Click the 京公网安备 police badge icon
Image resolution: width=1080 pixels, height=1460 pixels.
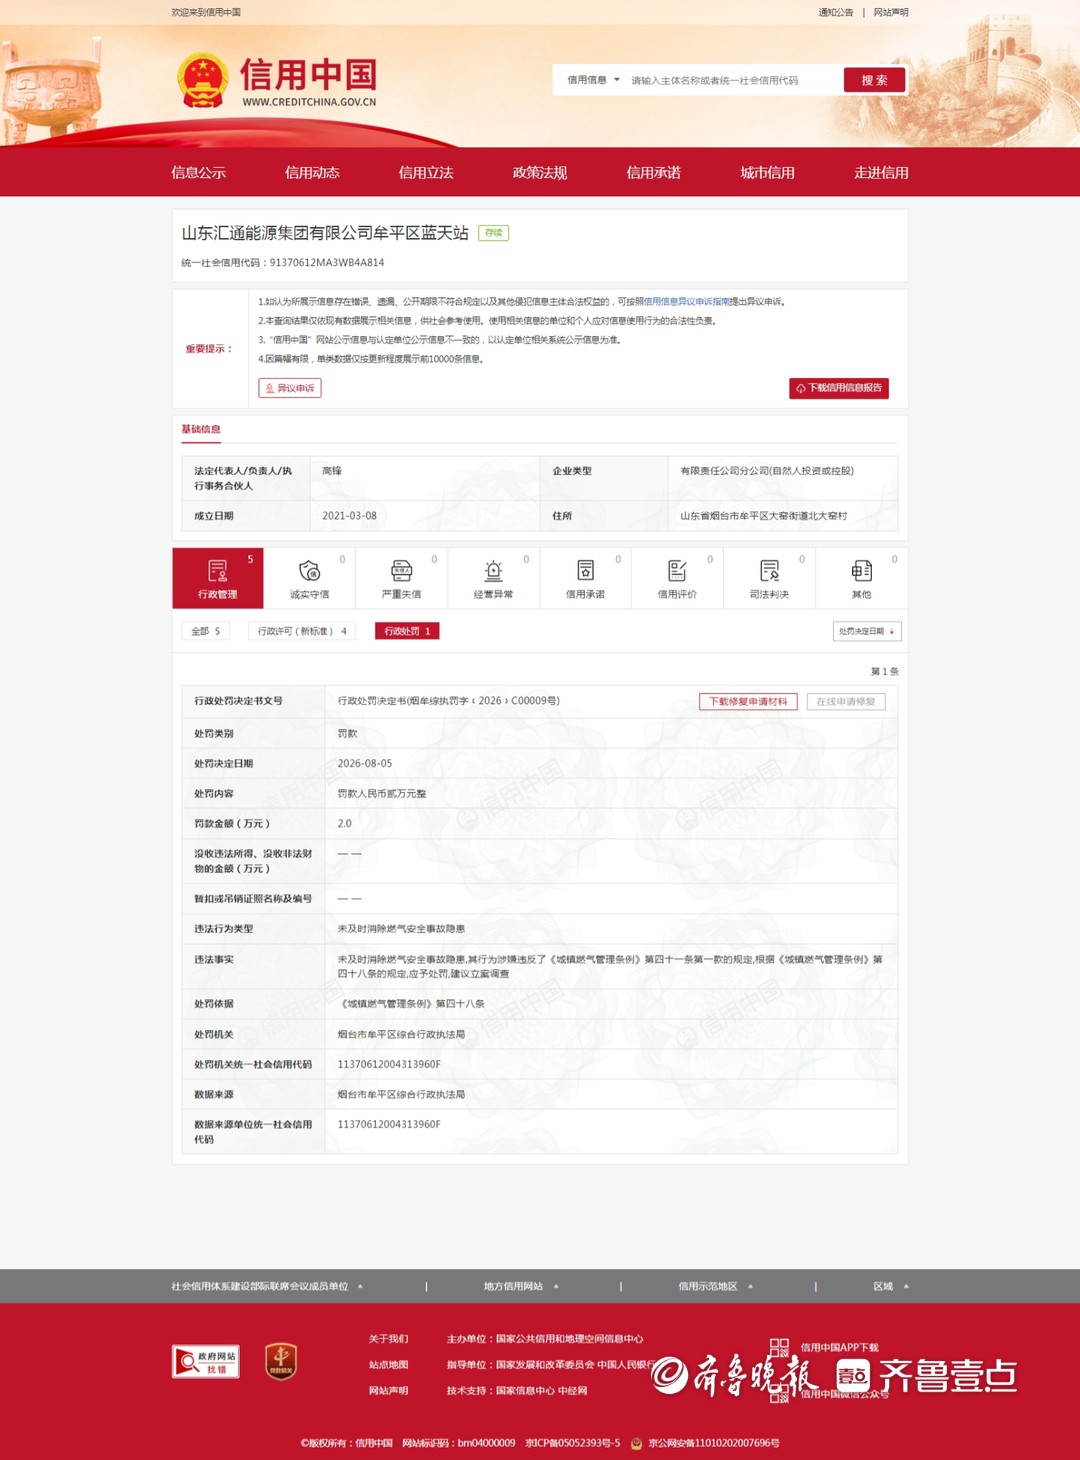pos(636,1443)
